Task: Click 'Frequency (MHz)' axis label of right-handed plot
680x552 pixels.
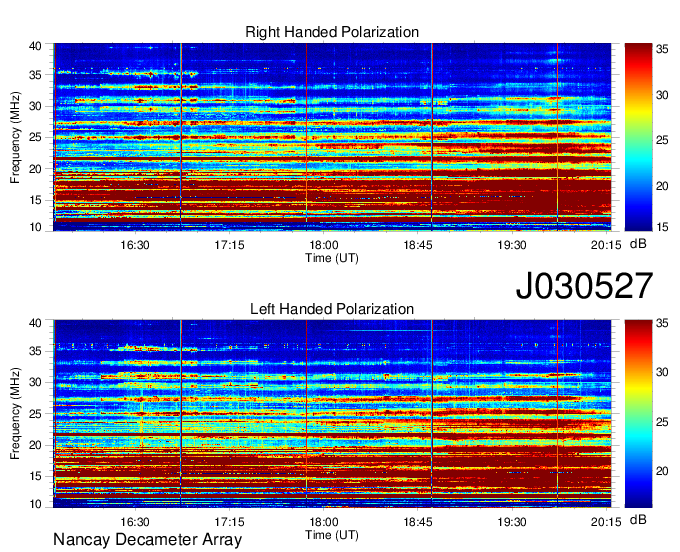Action: [x=15, y=137]
